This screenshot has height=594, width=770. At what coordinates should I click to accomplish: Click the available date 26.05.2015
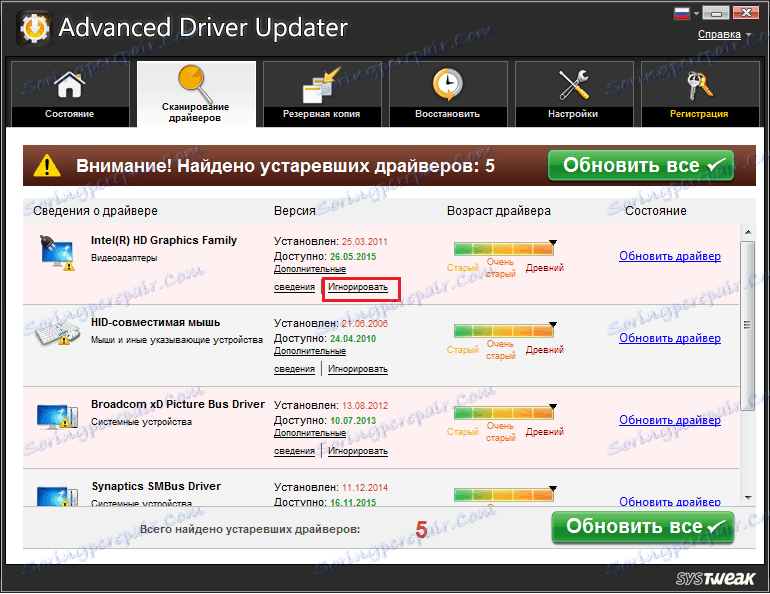[353, 257]
